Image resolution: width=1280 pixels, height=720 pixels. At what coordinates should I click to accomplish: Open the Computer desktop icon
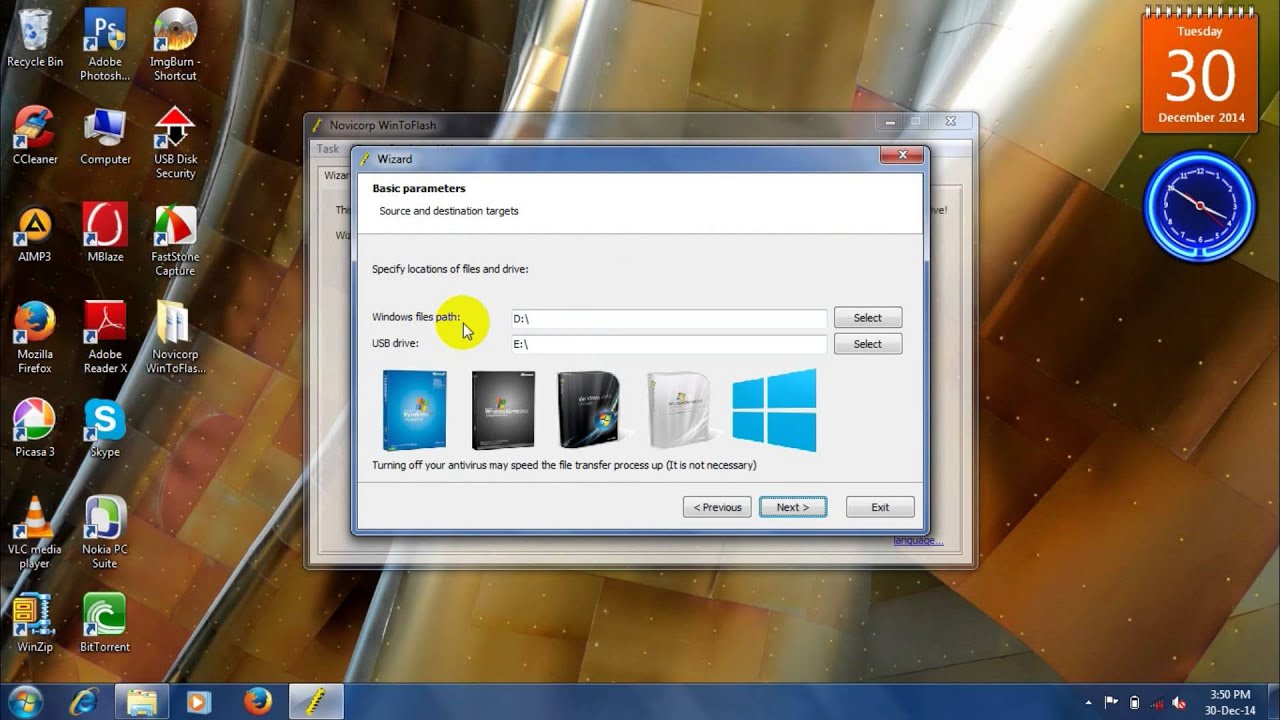coord(105,135)
